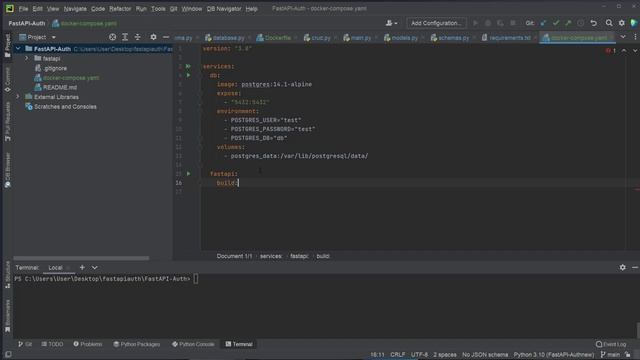Toggle DB Browser tool window stripe
Screen dimensions: 640x360
[7, 170]
